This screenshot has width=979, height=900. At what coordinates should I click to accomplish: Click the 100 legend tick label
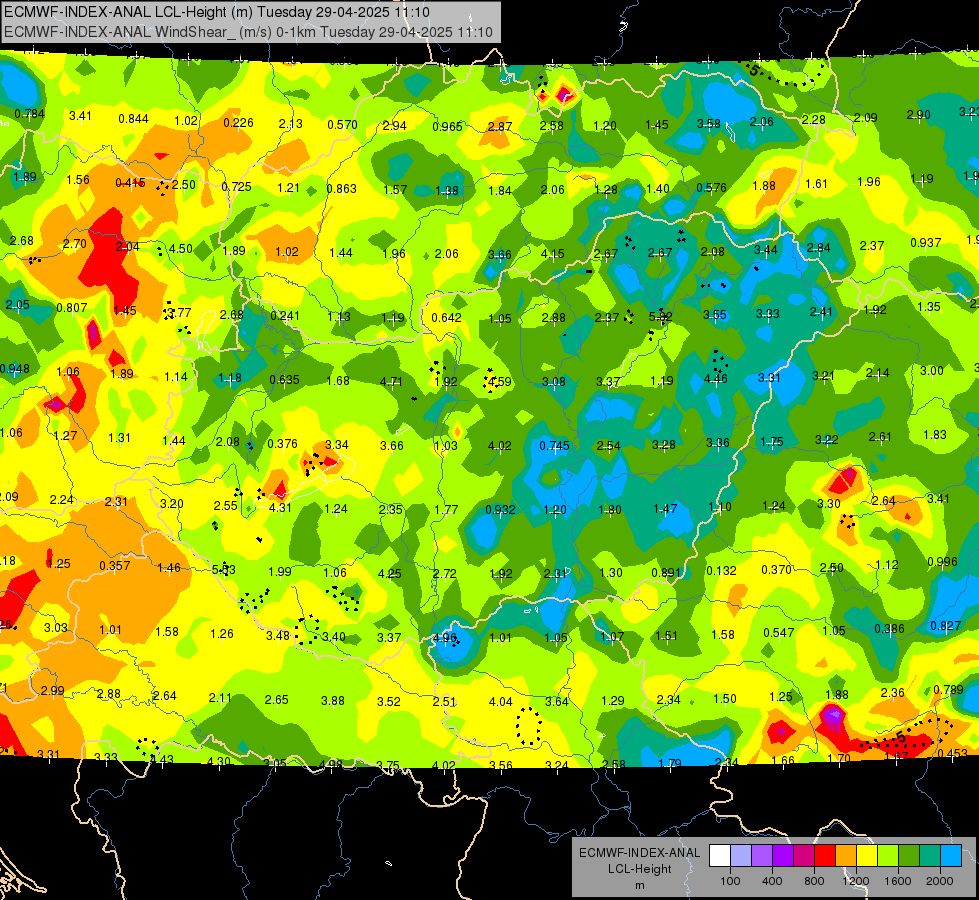(730, 881)
